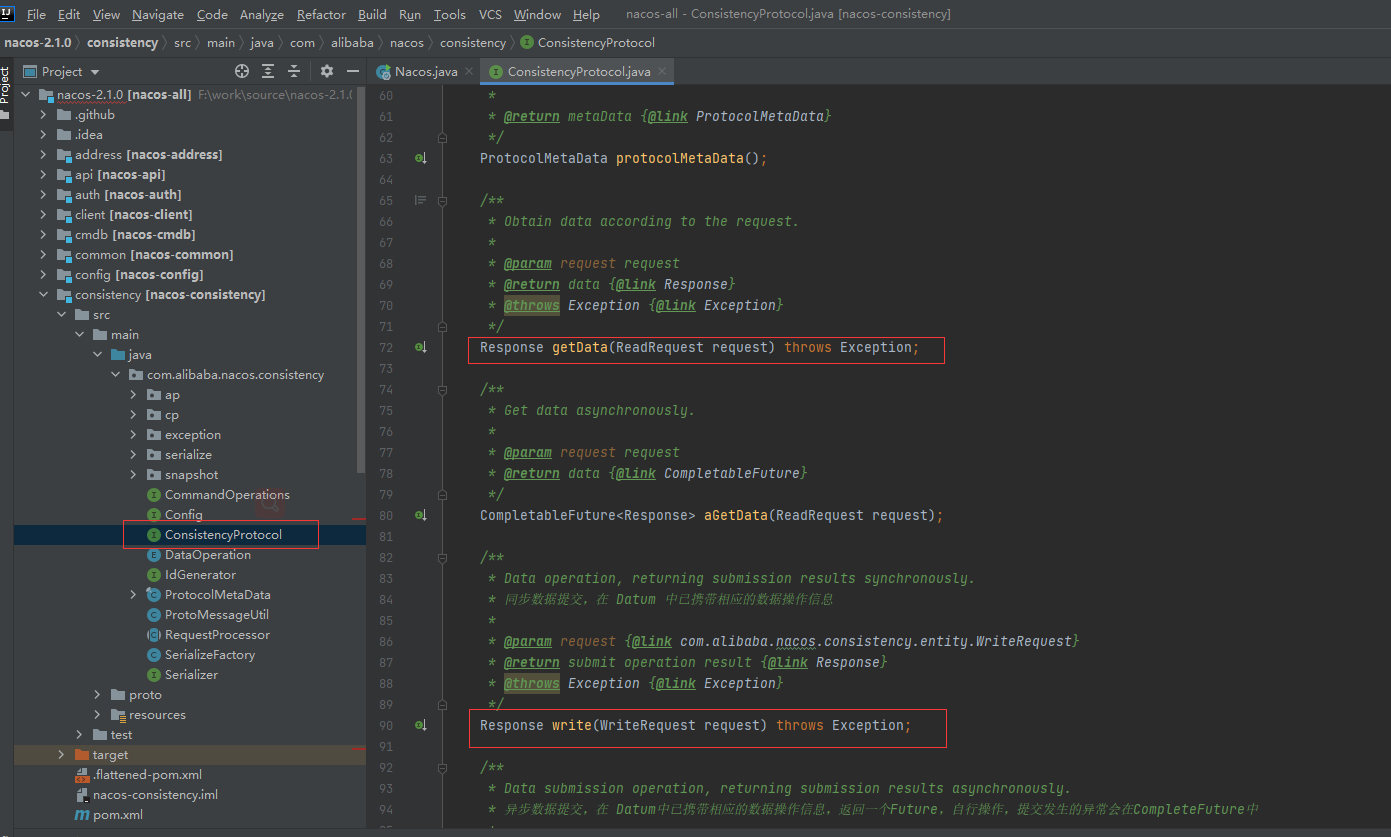Click the ProtoMessageUtil class icon
The image size is (1391, 837).
point(154,615)
